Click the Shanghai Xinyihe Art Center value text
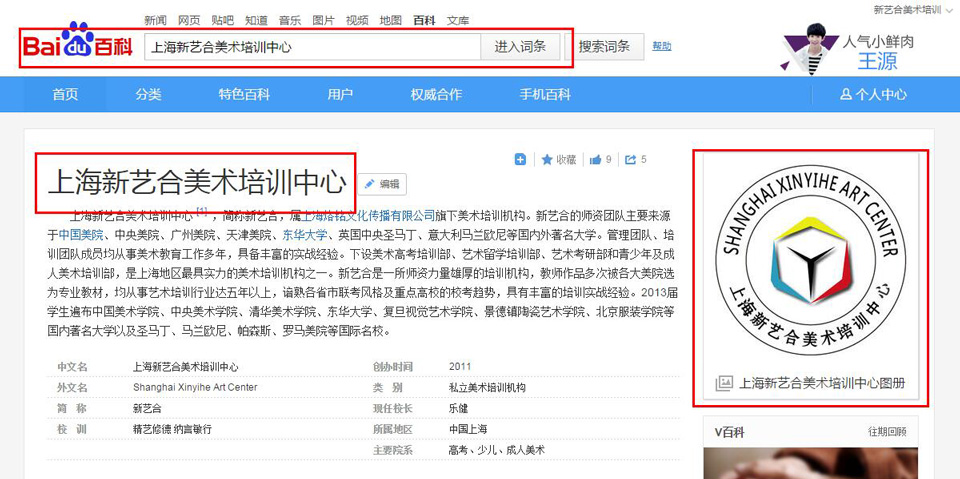 [195, 387]
